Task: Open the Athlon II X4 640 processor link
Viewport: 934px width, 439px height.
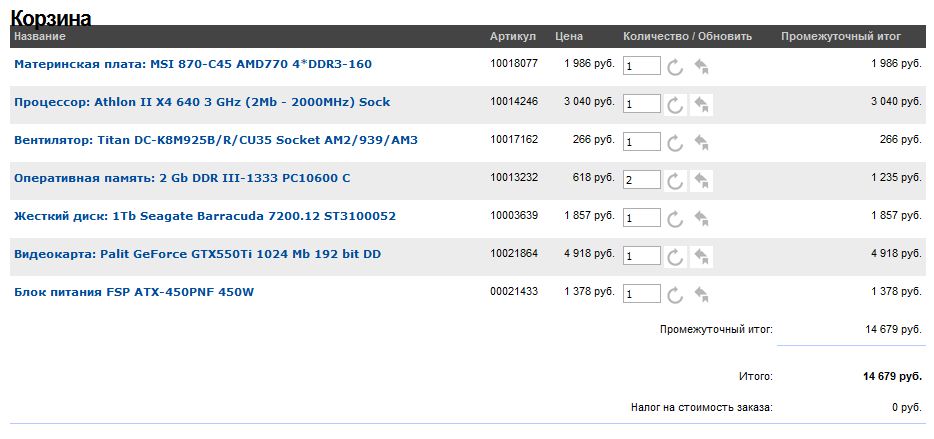Action: 202,102
